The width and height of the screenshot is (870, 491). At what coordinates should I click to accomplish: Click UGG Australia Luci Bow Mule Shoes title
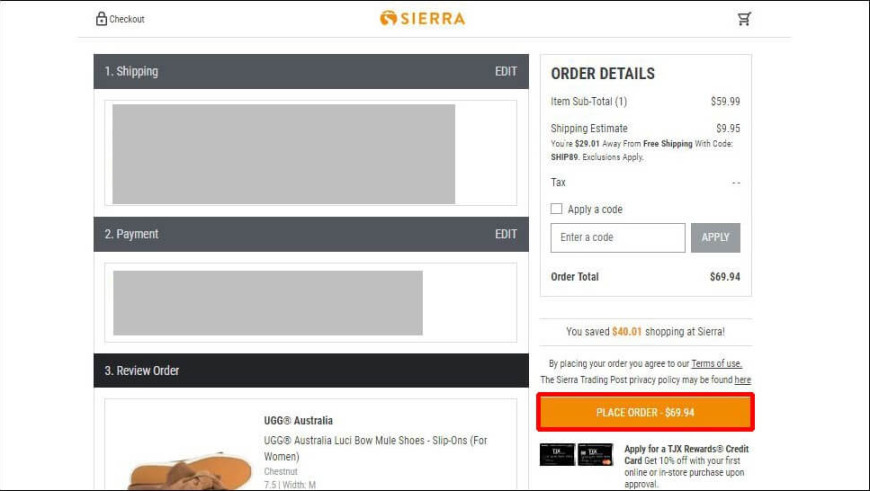coord(376,448)
